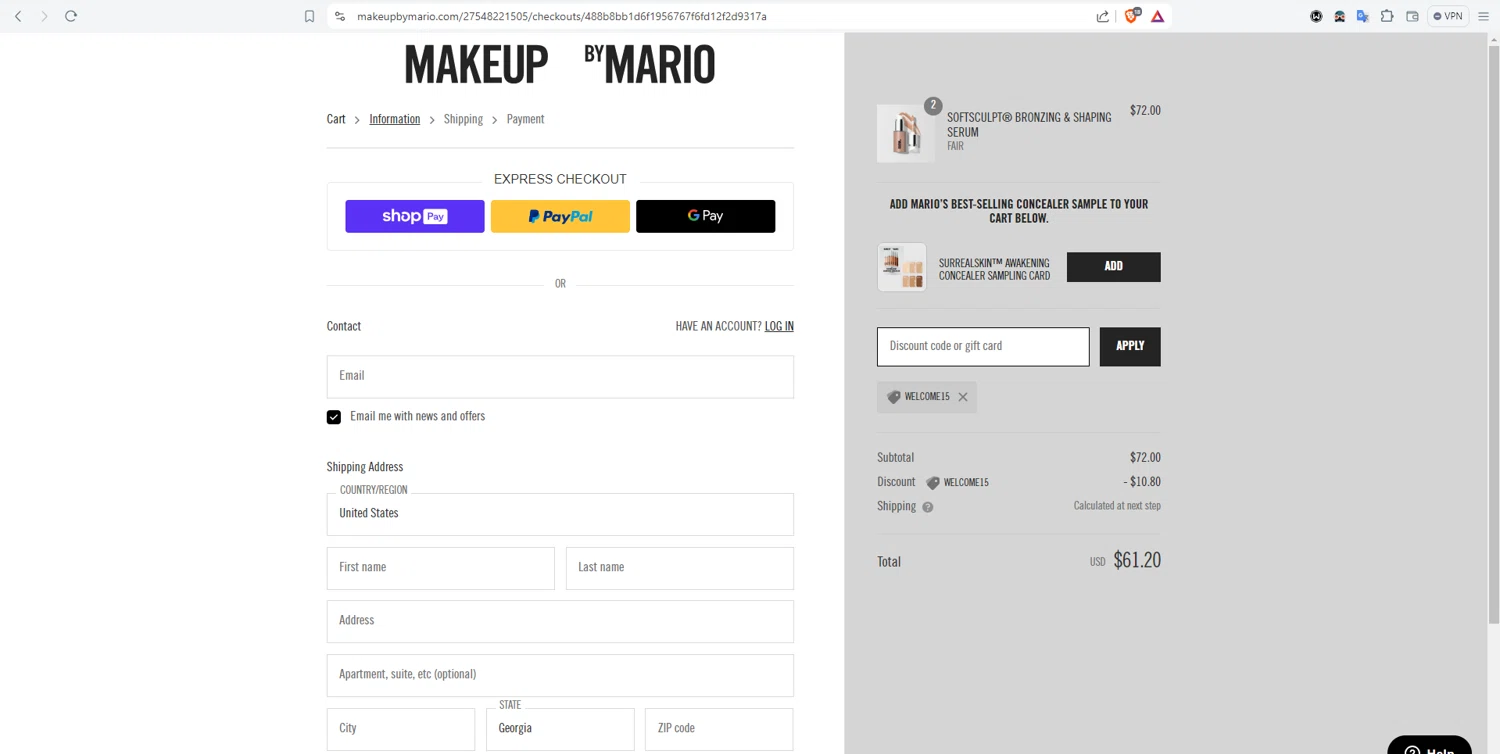
Task: Click the incognito-style extension icon
Action: click(x=1339, y=16)
